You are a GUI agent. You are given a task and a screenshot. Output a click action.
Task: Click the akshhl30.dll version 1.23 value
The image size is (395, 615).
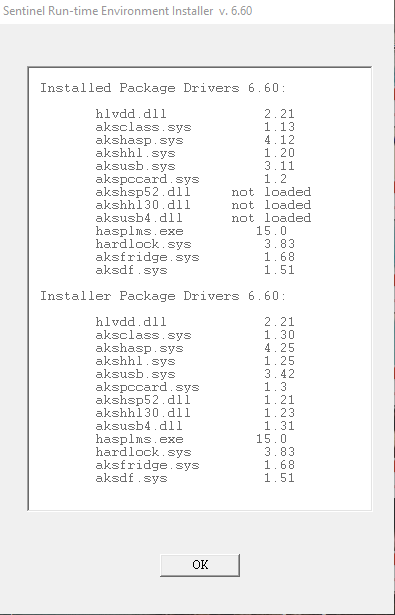279,413
